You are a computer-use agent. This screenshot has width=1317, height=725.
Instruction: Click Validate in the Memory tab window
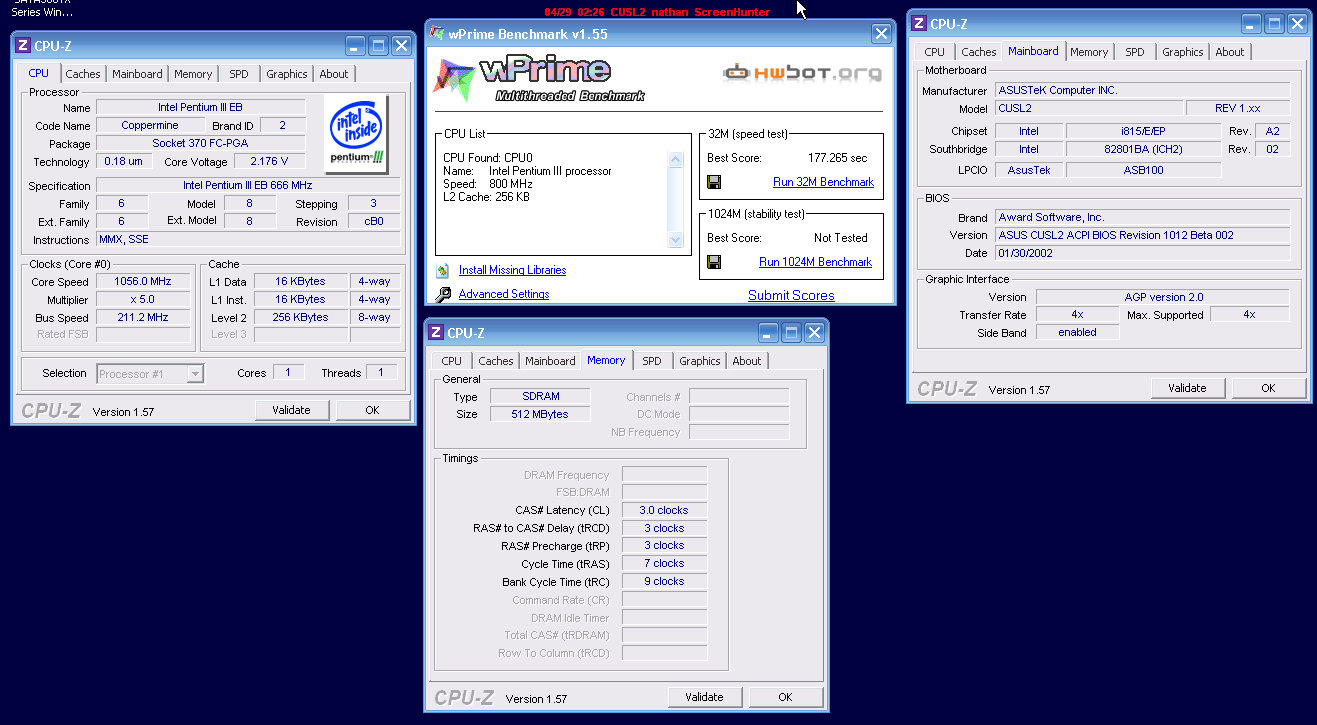(x=704, y=697)
